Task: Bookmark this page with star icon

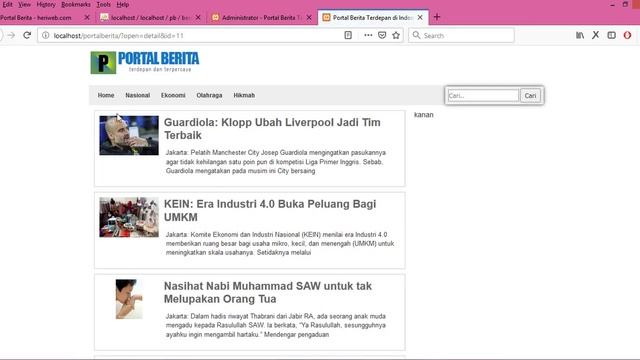Action: pos(396,36)
